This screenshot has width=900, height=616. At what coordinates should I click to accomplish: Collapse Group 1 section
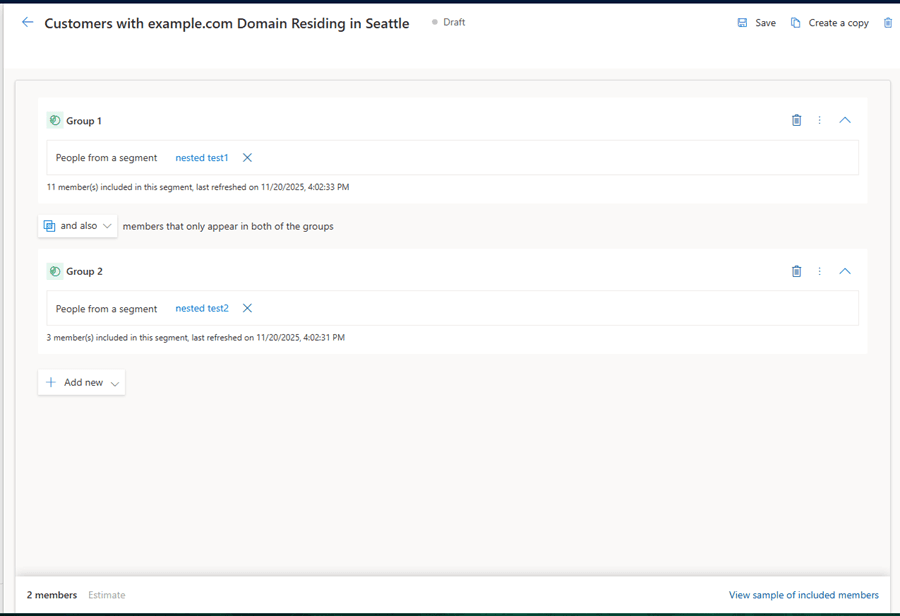tap(845, 120)
